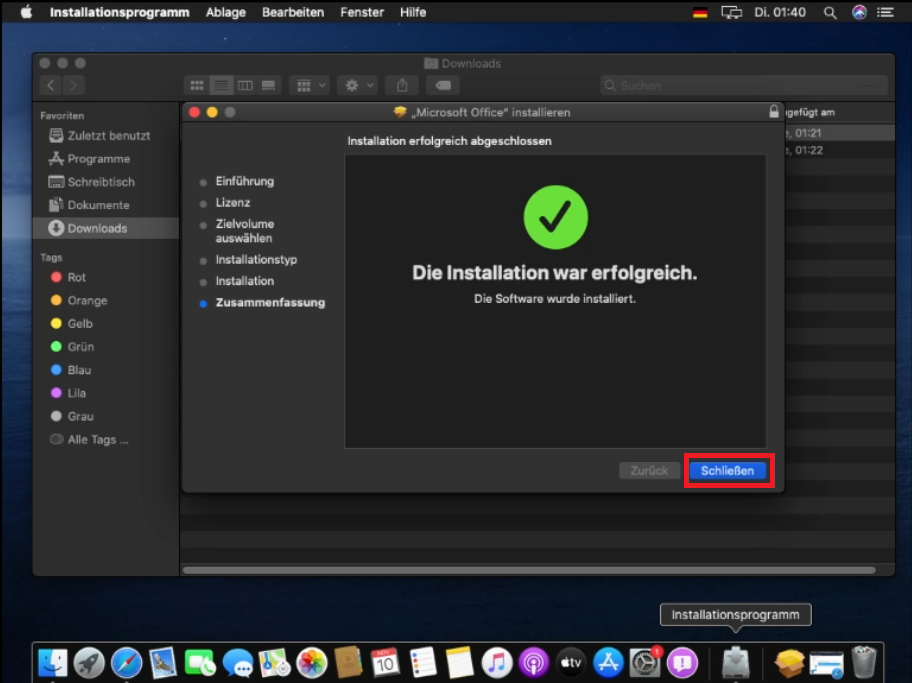Open Siri from the menu bar
912x683 pixels.
click(x=859, y=12)
